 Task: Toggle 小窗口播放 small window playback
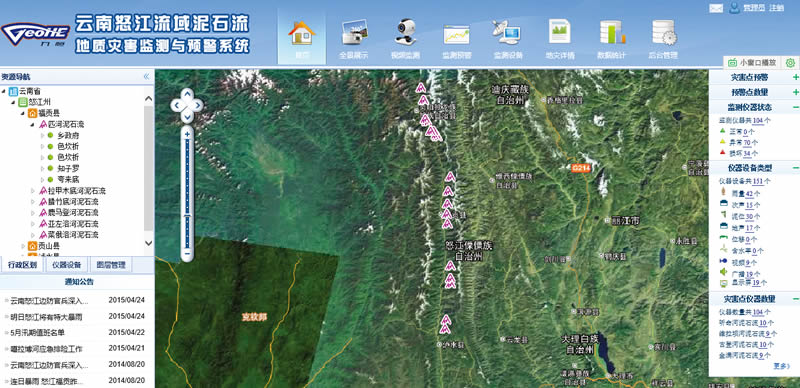pos(753,63)
